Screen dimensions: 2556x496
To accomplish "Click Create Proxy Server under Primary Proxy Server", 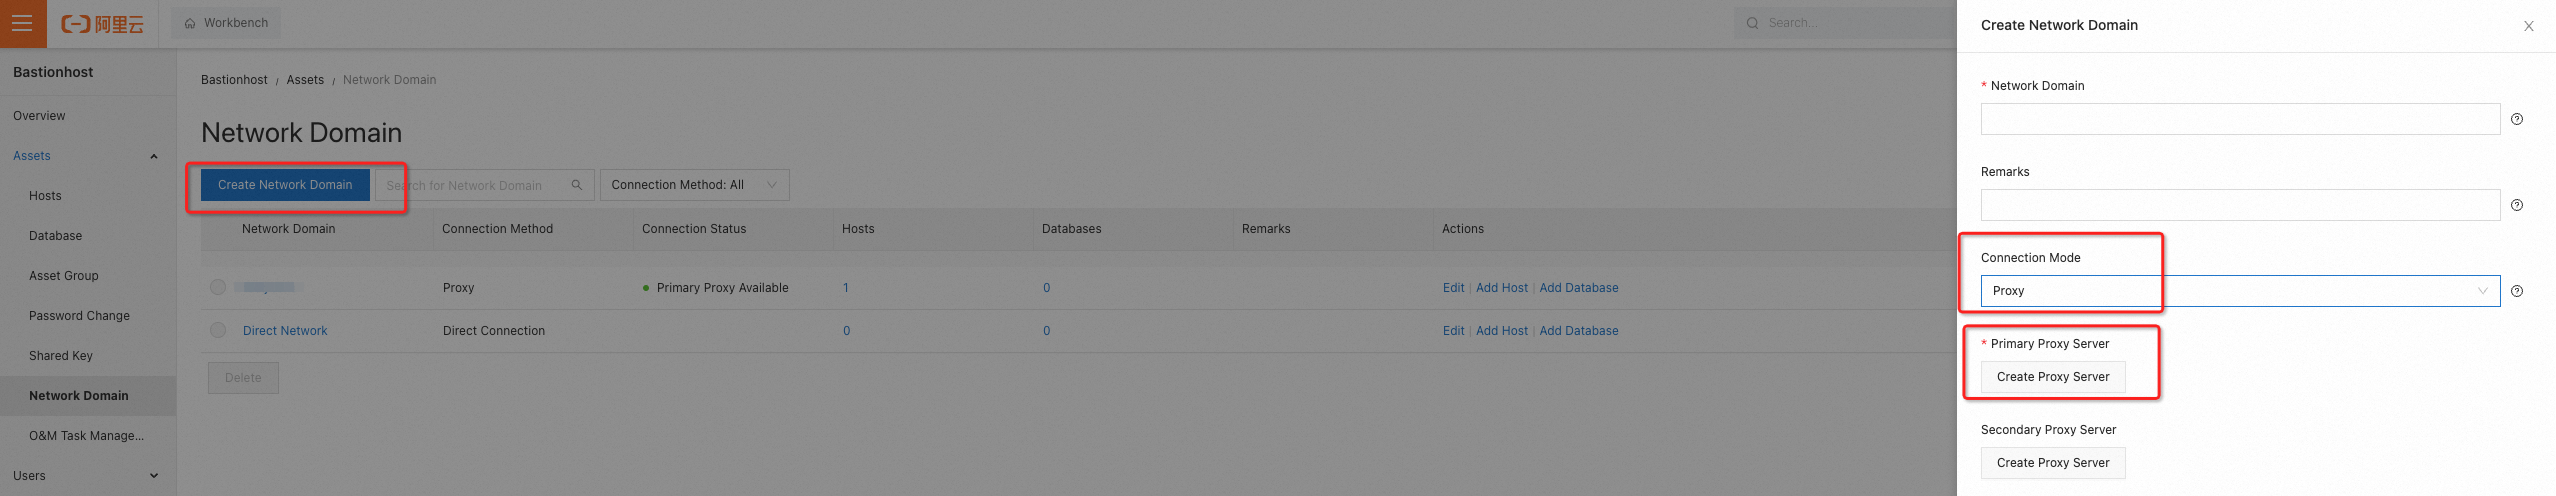I will (2052, 377).
